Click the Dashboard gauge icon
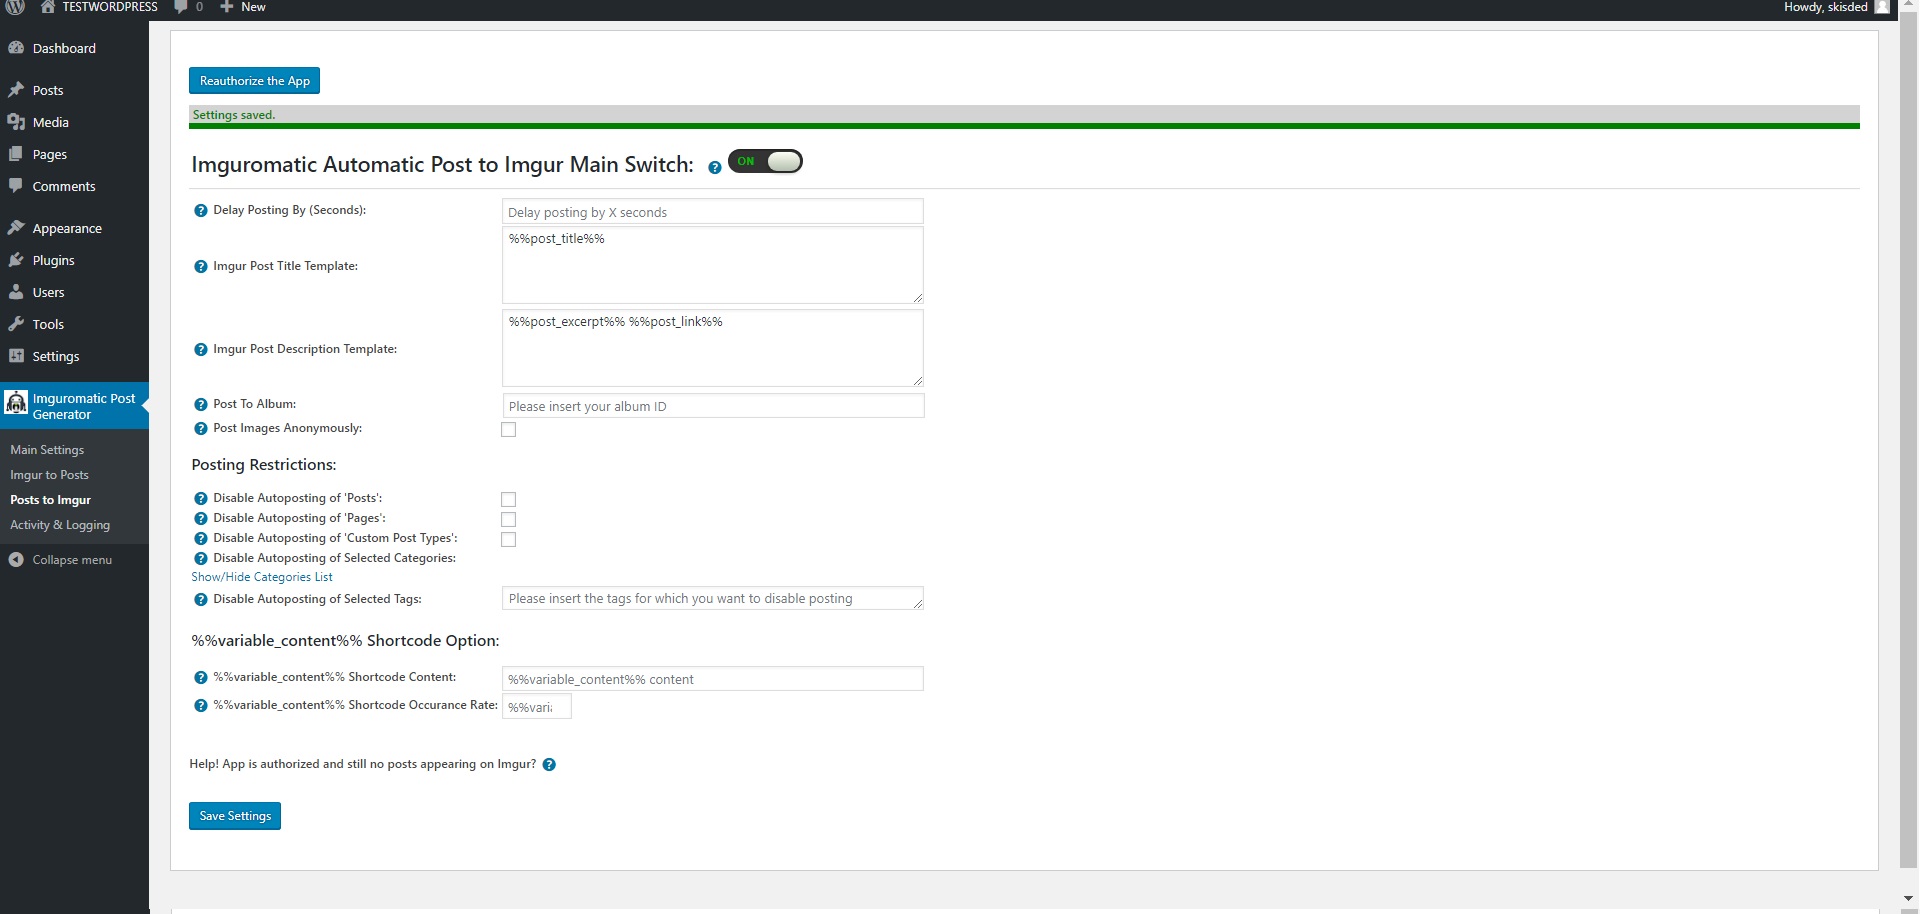The image size is (1922, 914). pyautogui.click(x=16, y=48)
